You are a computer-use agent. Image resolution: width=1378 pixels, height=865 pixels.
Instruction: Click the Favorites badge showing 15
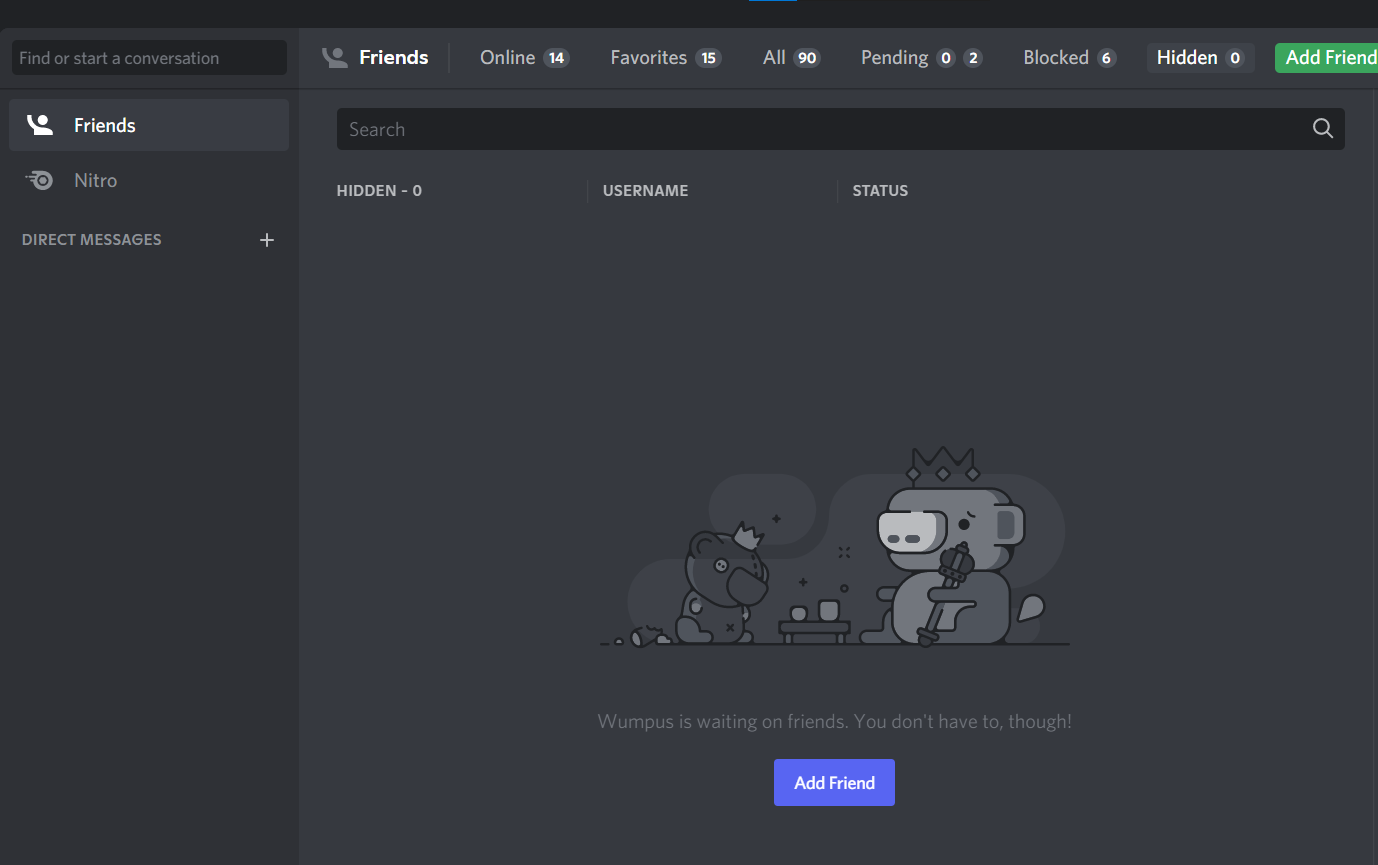pyautogui.click(x=708, y=57)
